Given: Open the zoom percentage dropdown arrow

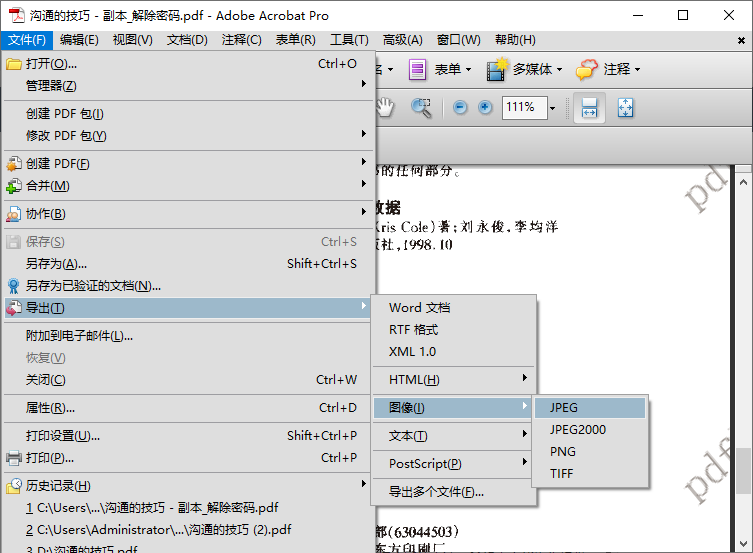Looking at the screenshot, I should (552, 108).
